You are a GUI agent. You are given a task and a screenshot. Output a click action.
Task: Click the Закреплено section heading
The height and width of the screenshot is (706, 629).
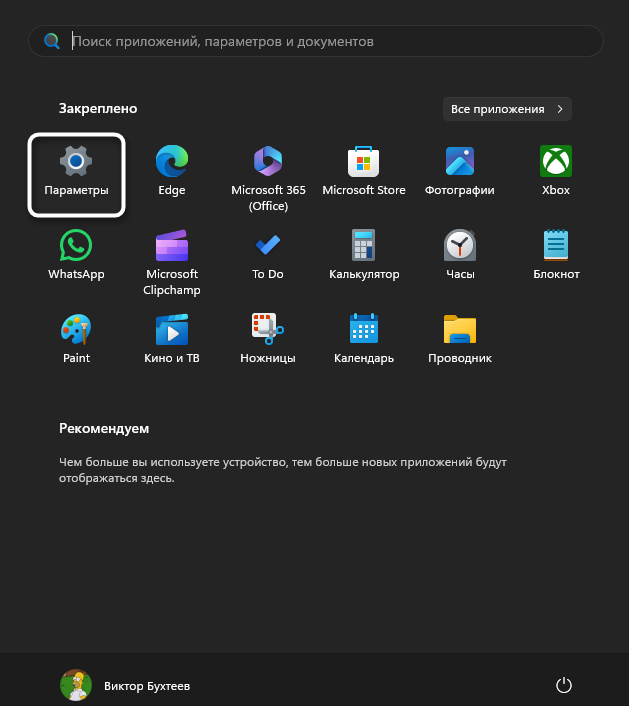click(x=98, y=109)
